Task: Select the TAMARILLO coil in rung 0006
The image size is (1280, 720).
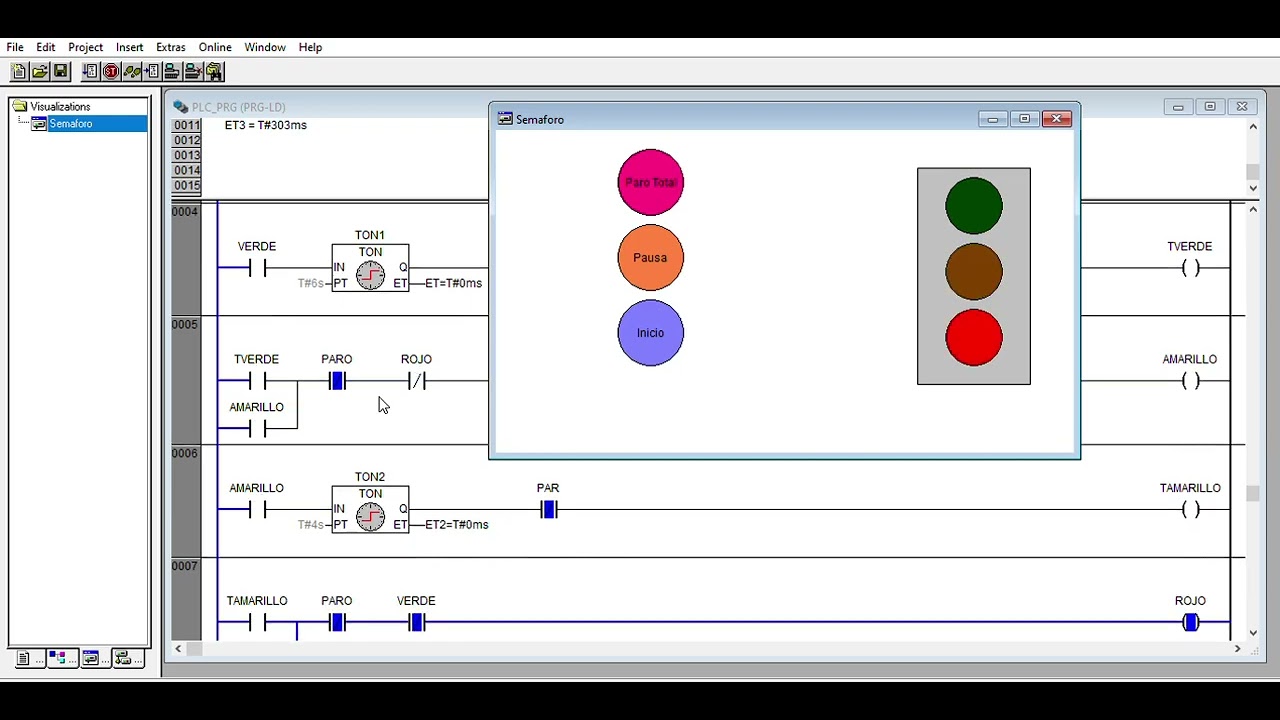Action: (1190, 510)
